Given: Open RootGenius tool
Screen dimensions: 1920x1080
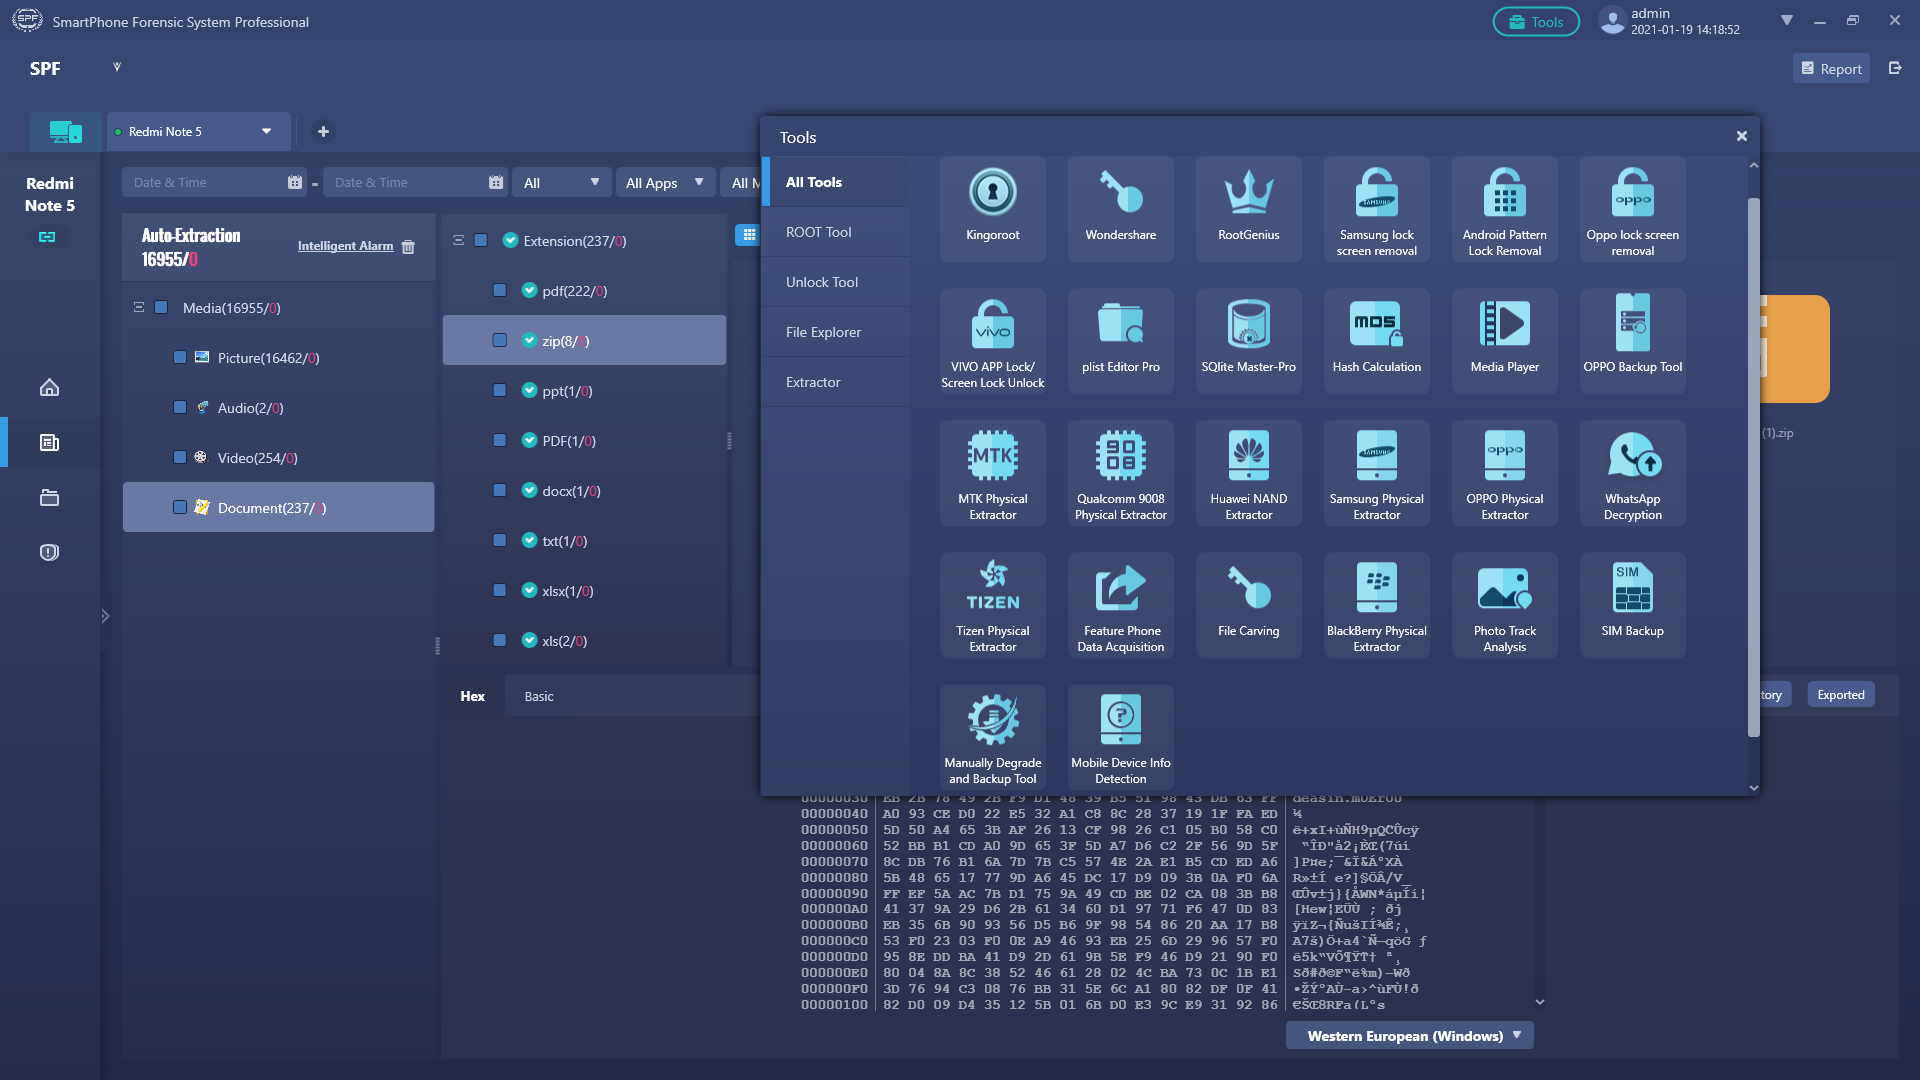Looking at the screenshot, I should point(1248,209).
